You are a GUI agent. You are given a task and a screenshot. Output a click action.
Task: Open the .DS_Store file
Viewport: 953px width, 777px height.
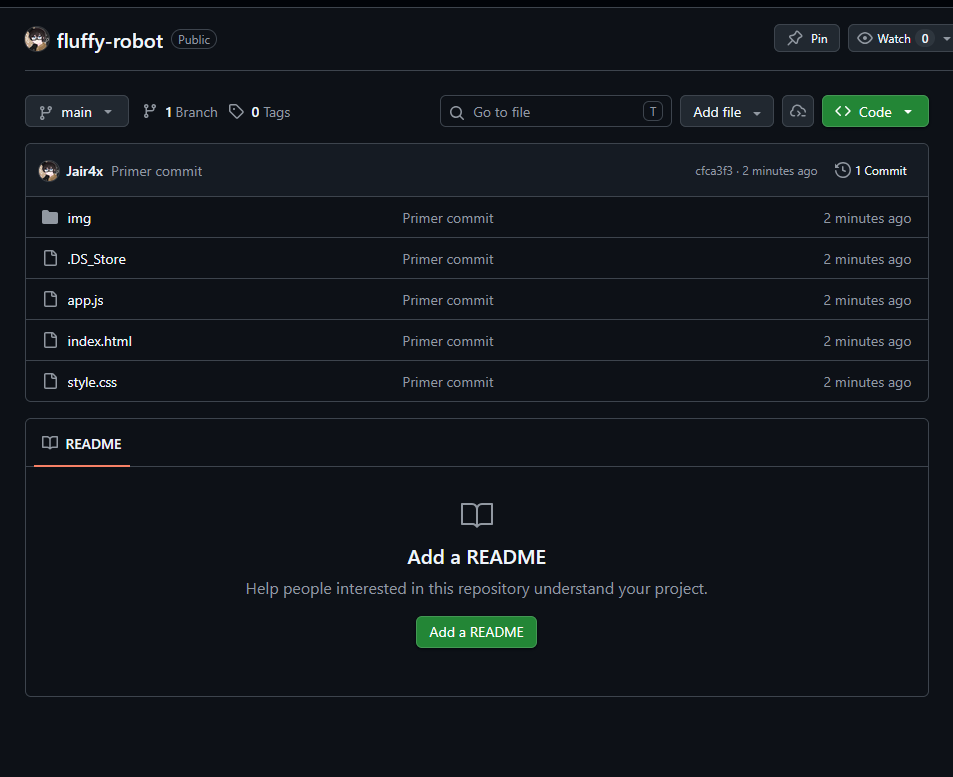(97, 259)
